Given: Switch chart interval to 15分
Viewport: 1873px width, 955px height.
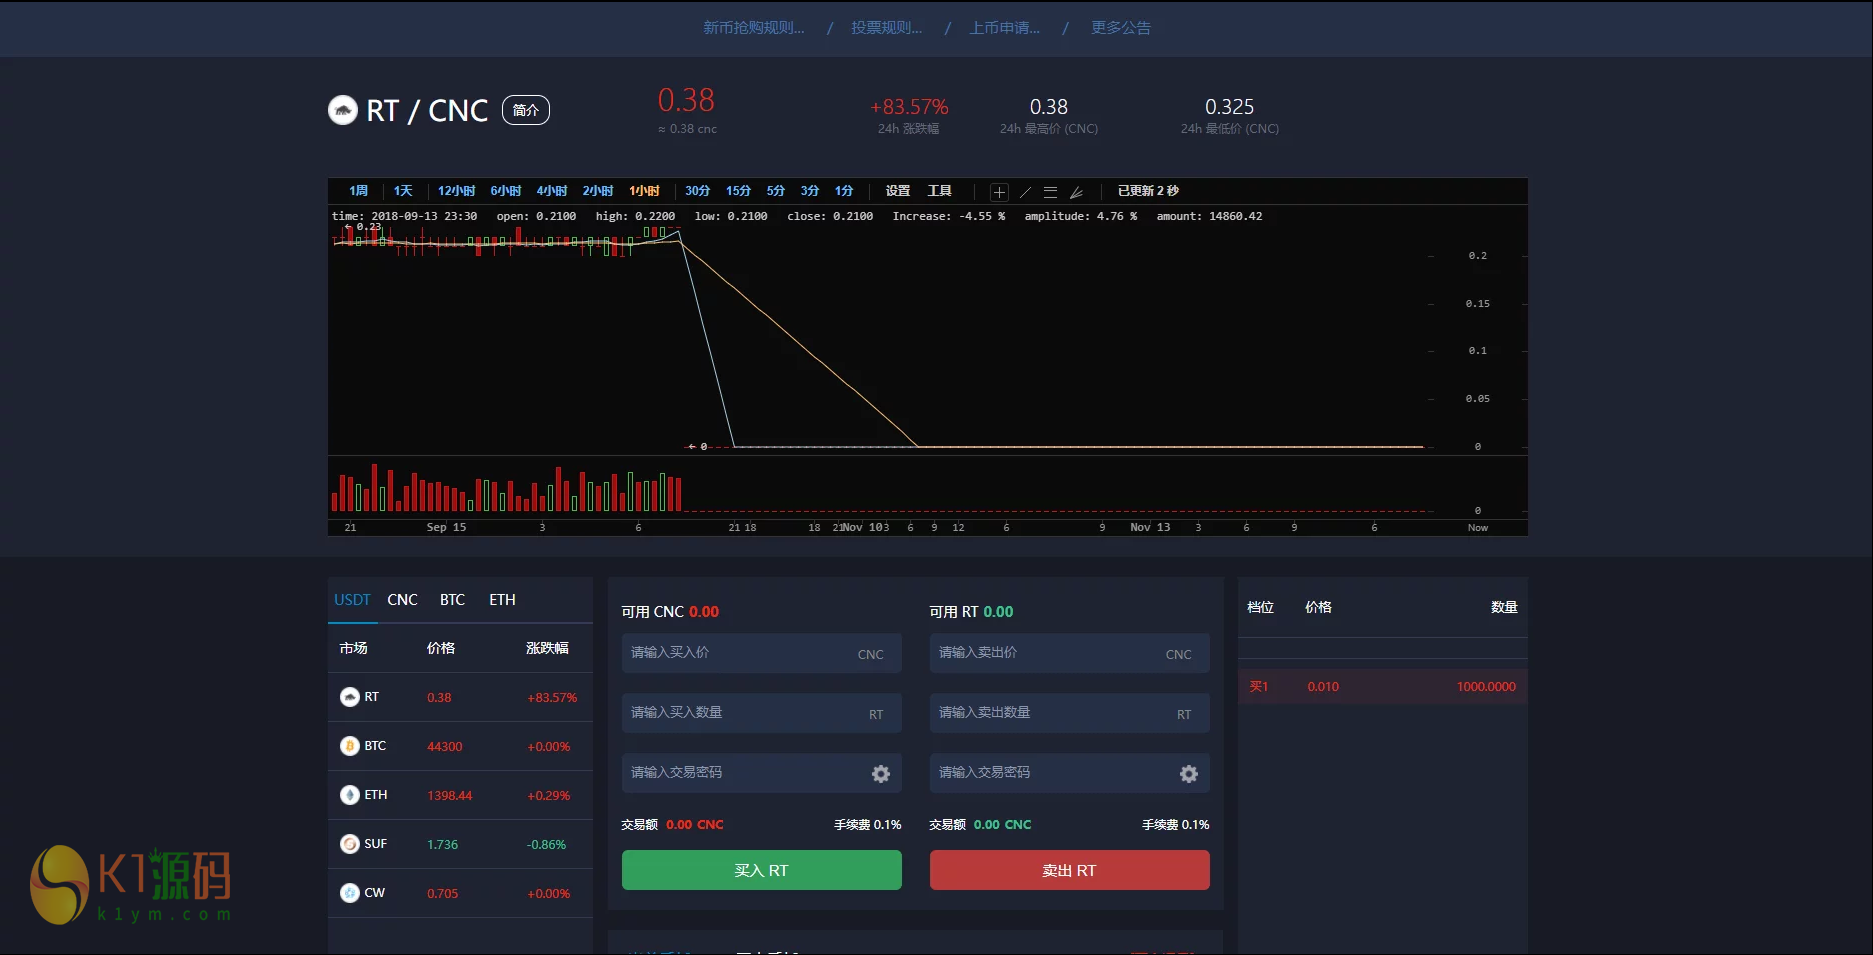Looking at the screenshot, I should [x=738, y=191].
